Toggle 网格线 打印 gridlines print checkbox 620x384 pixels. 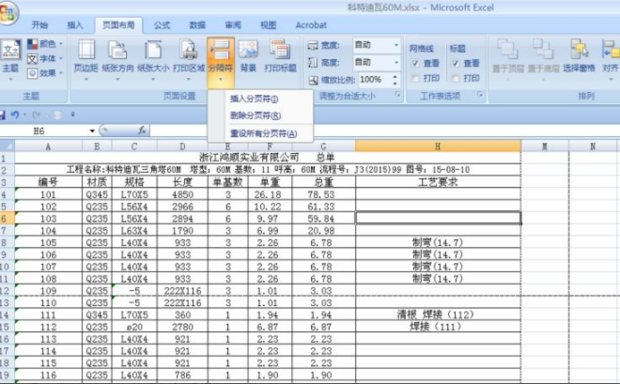[415, 78]
